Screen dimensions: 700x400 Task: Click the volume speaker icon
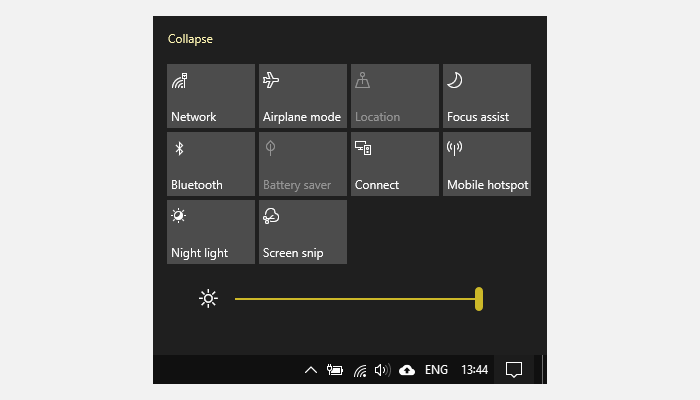(382, 370)
